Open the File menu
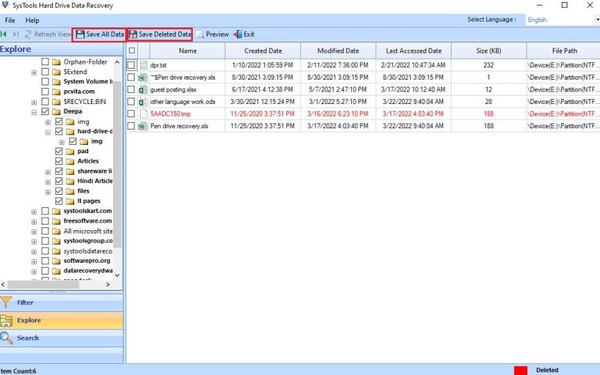600x375 pixels. point(10,20)
